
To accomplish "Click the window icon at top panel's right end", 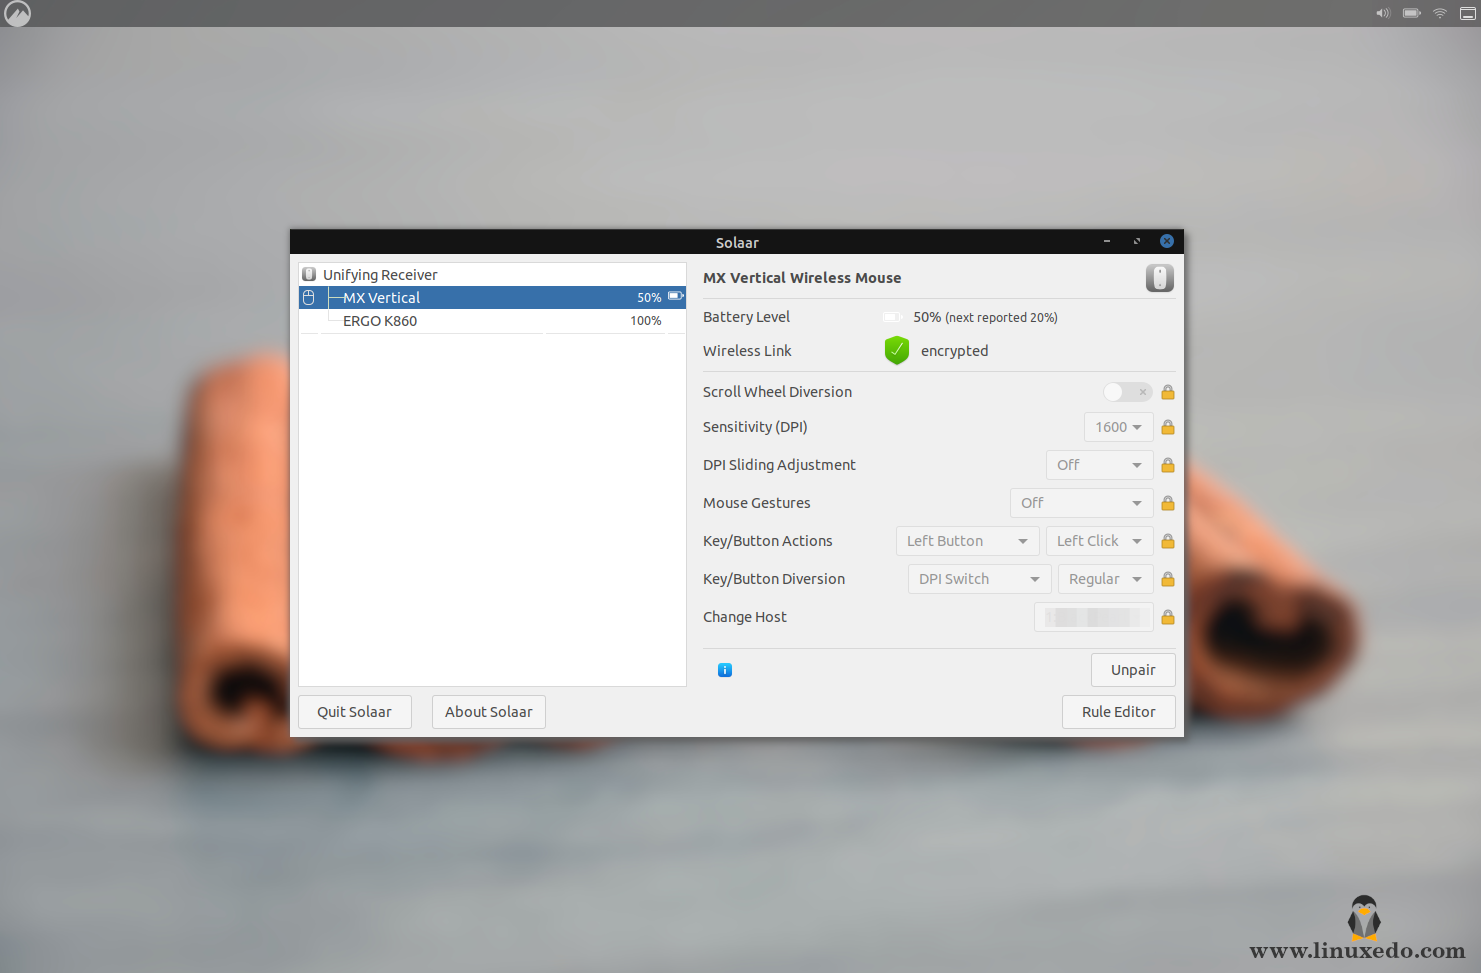I will [1468, 13].
